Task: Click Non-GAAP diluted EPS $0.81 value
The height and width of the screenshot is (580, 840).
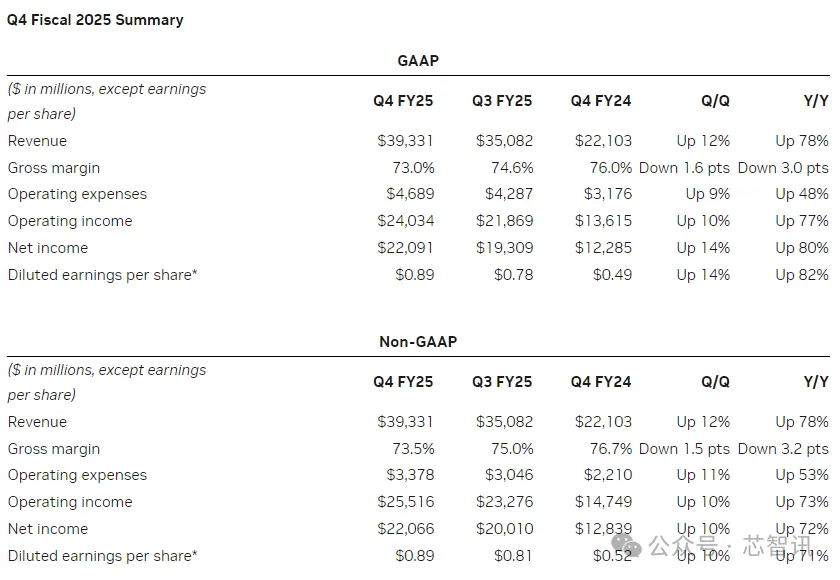Action: (513, 555)
